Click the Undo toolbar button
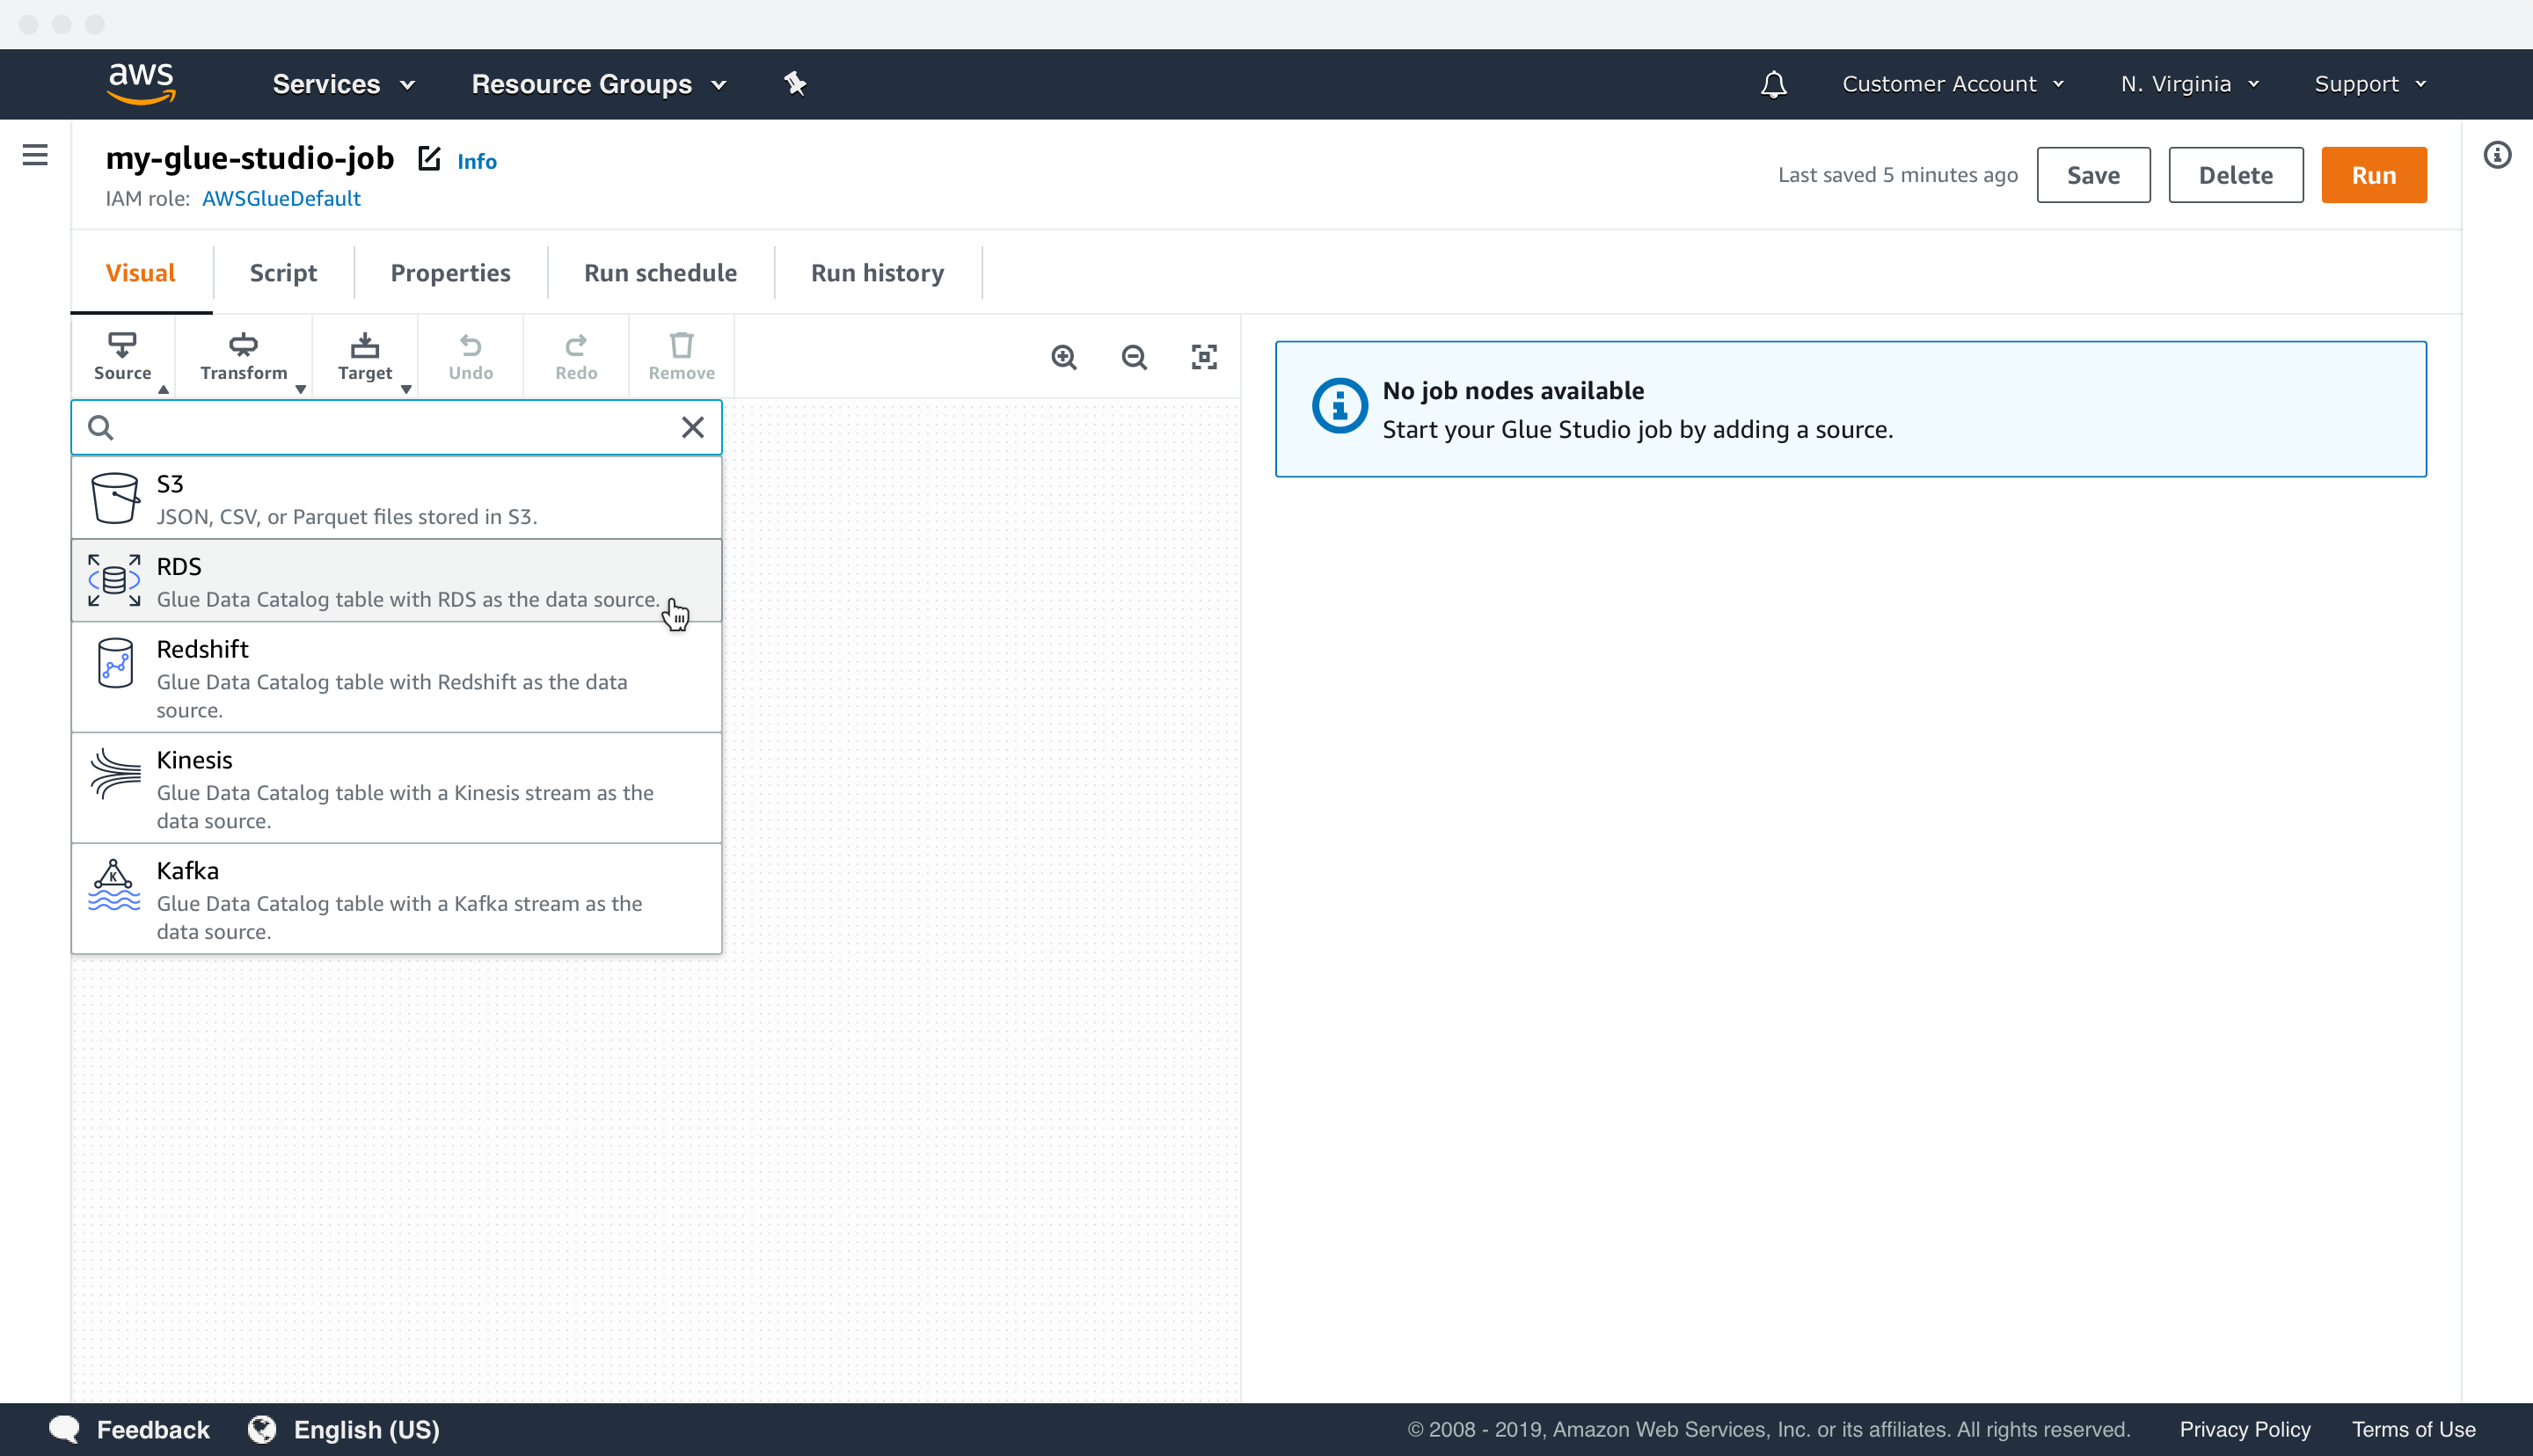 471,357
